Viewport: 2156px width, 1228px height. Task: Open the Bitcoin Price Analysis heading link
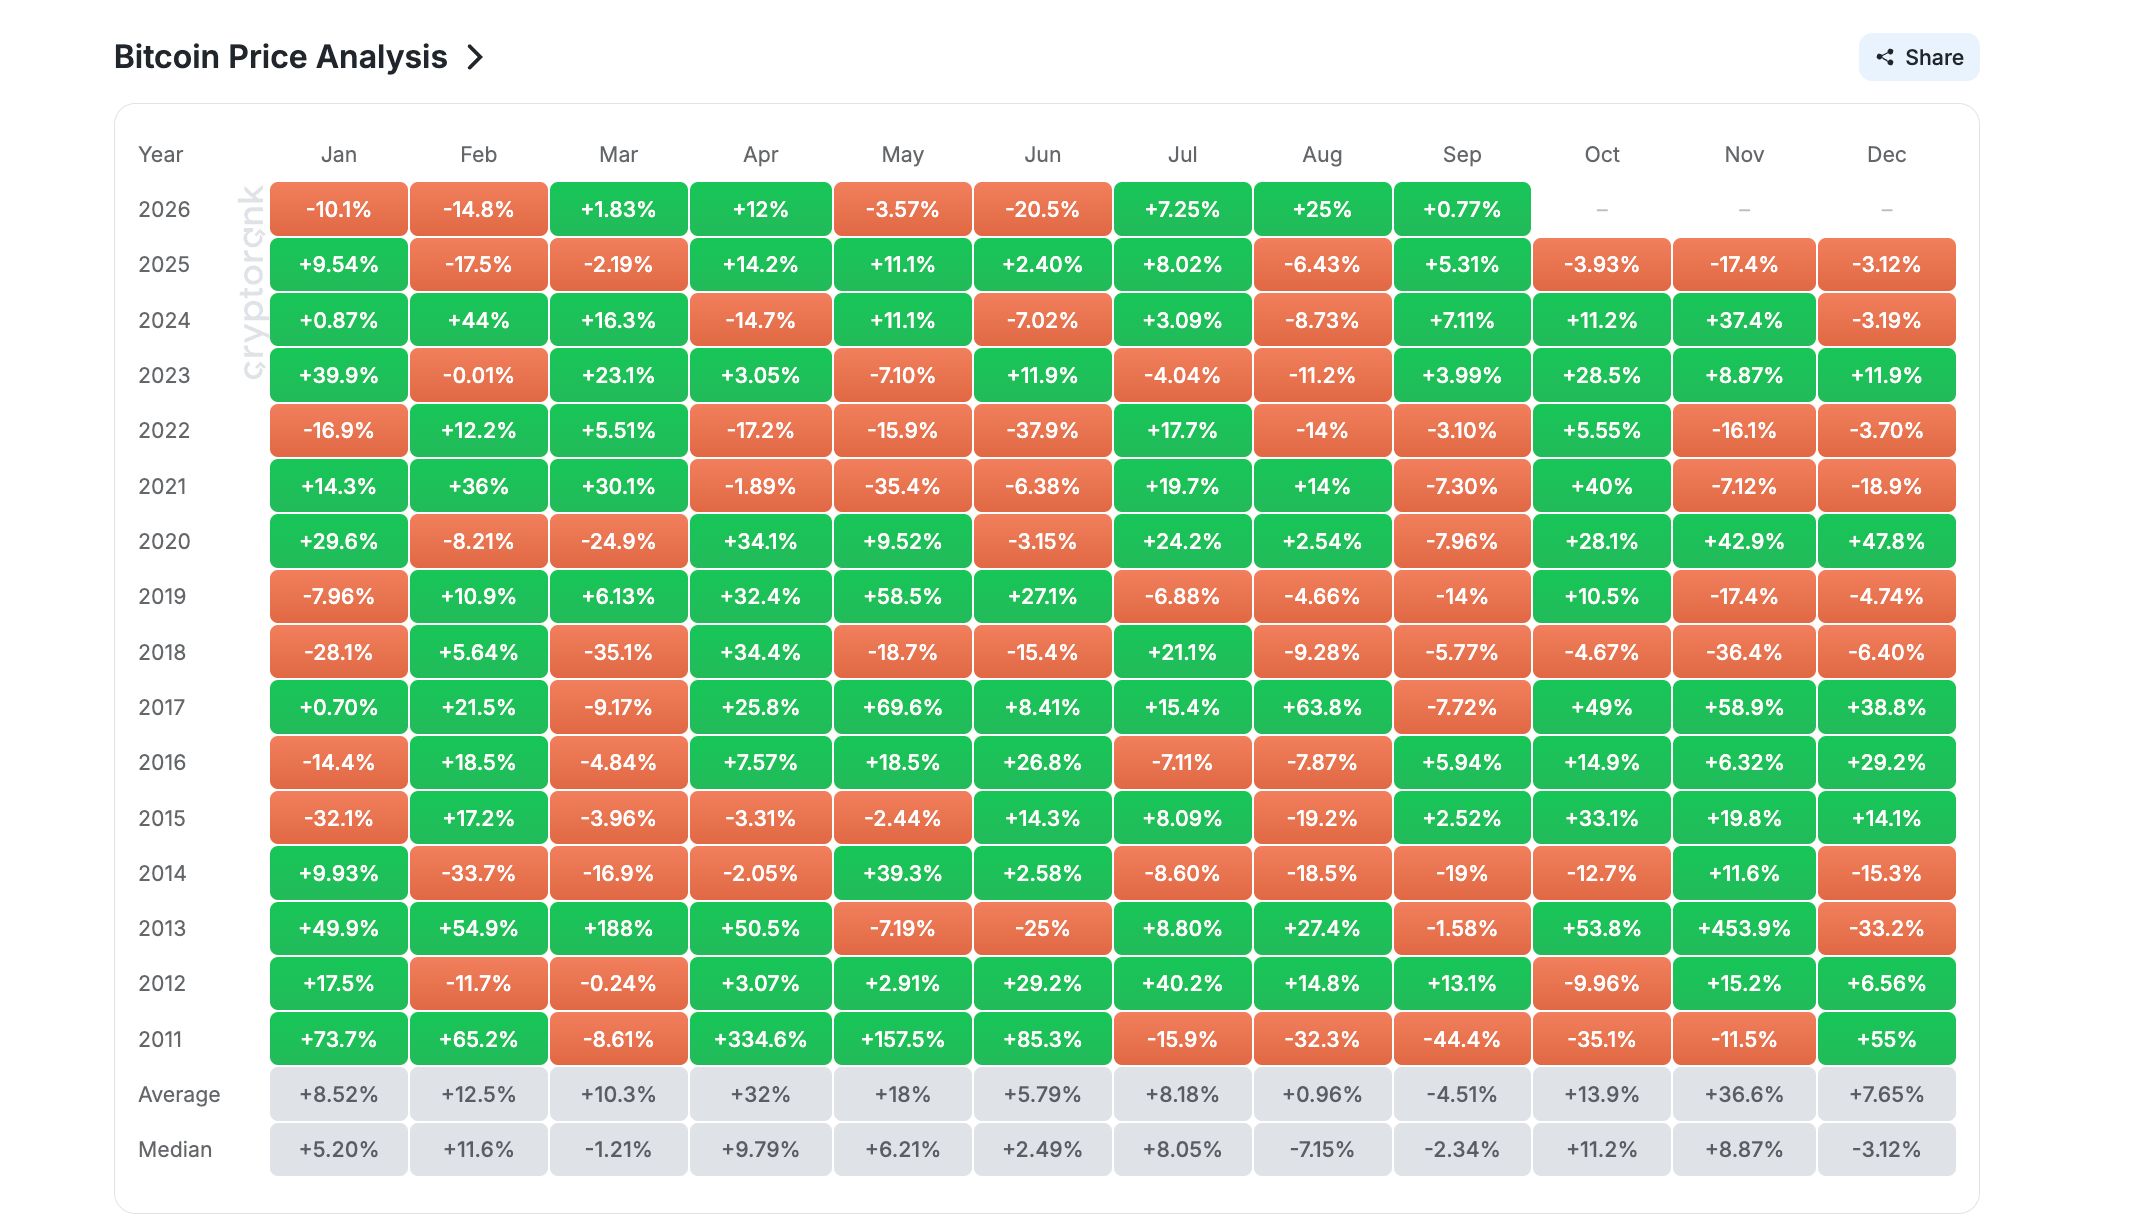point(280,57)
